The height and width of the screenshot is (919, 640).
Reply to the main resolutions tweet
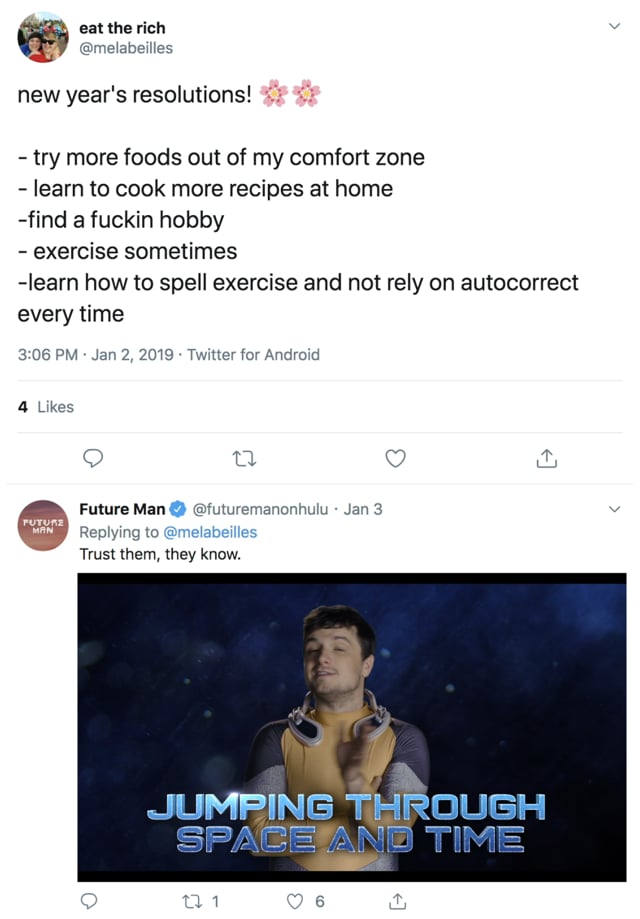[93, 458]
